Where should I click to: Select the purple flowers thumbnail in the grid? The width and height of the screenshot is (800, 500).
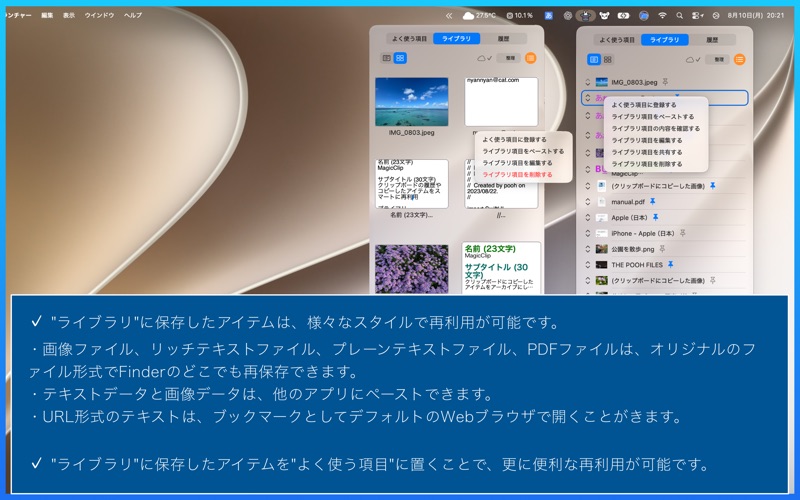(x=412, y=268)
